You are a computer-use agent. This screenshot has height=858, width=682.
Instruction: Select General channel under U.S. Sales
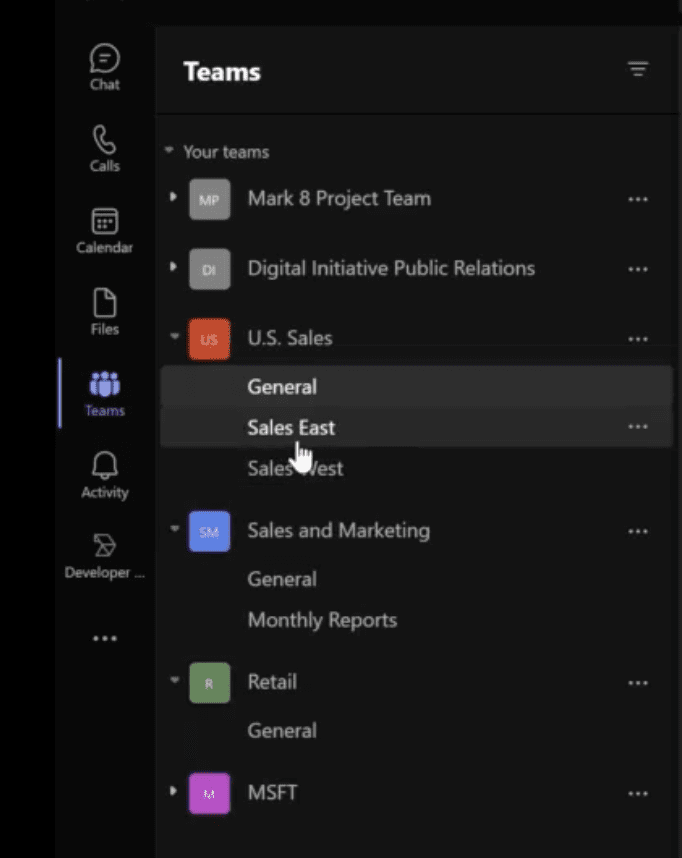(x=417, y=386)
